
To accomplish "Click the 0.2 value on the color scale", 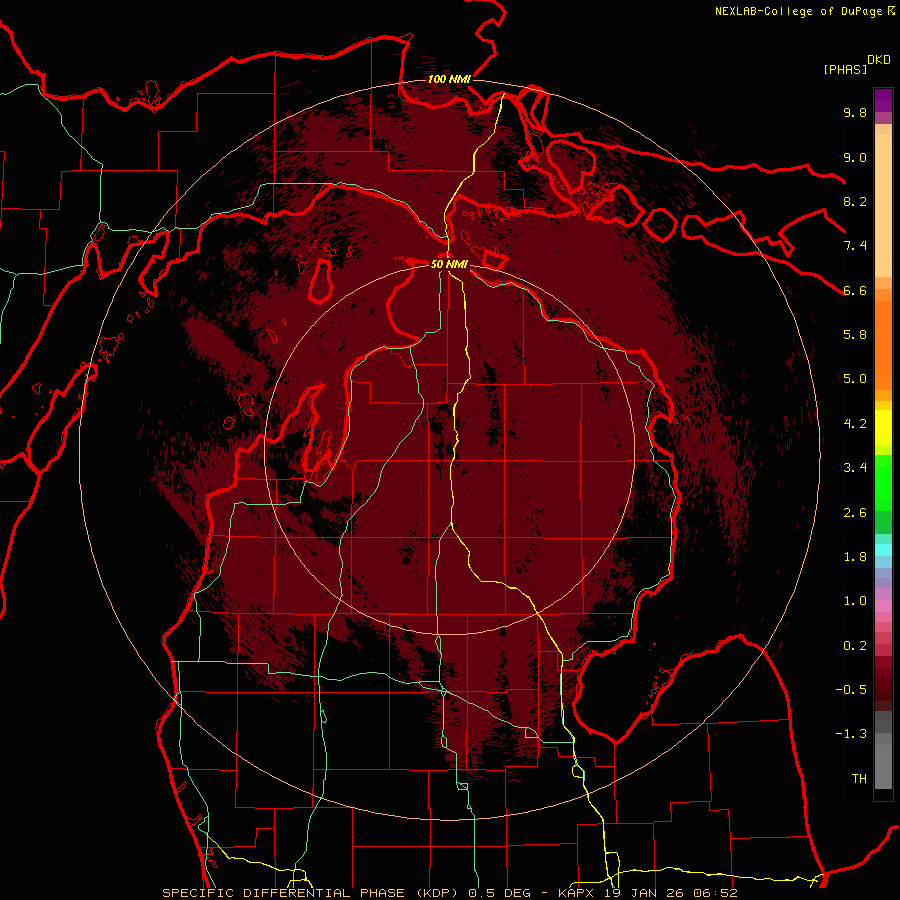I will click(855, 646).
